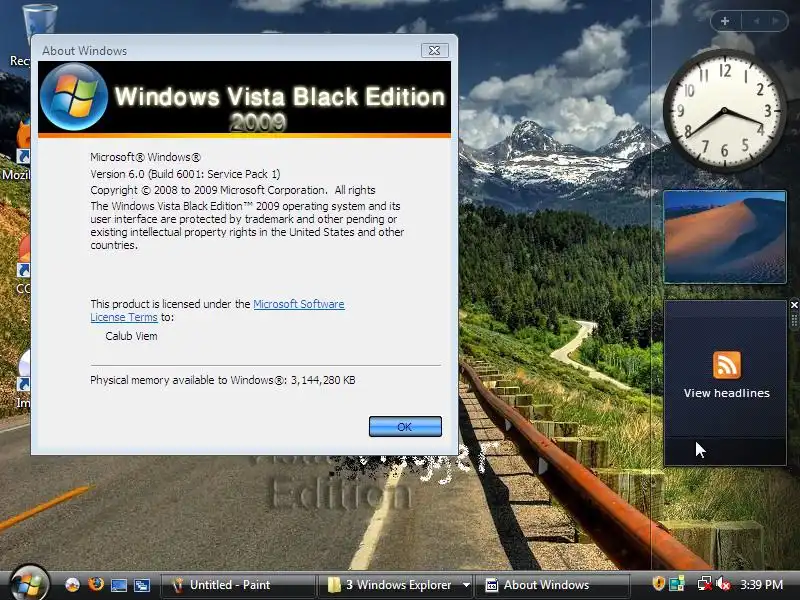
Task: Switch to Untitled - Paint taskbar button
Action: pyautogui.click(x=238, y=585)
